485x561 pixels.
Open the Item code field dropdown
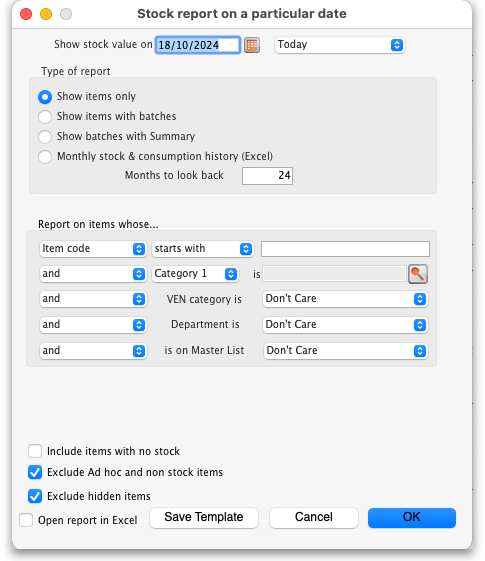click(x=93, y=249)
